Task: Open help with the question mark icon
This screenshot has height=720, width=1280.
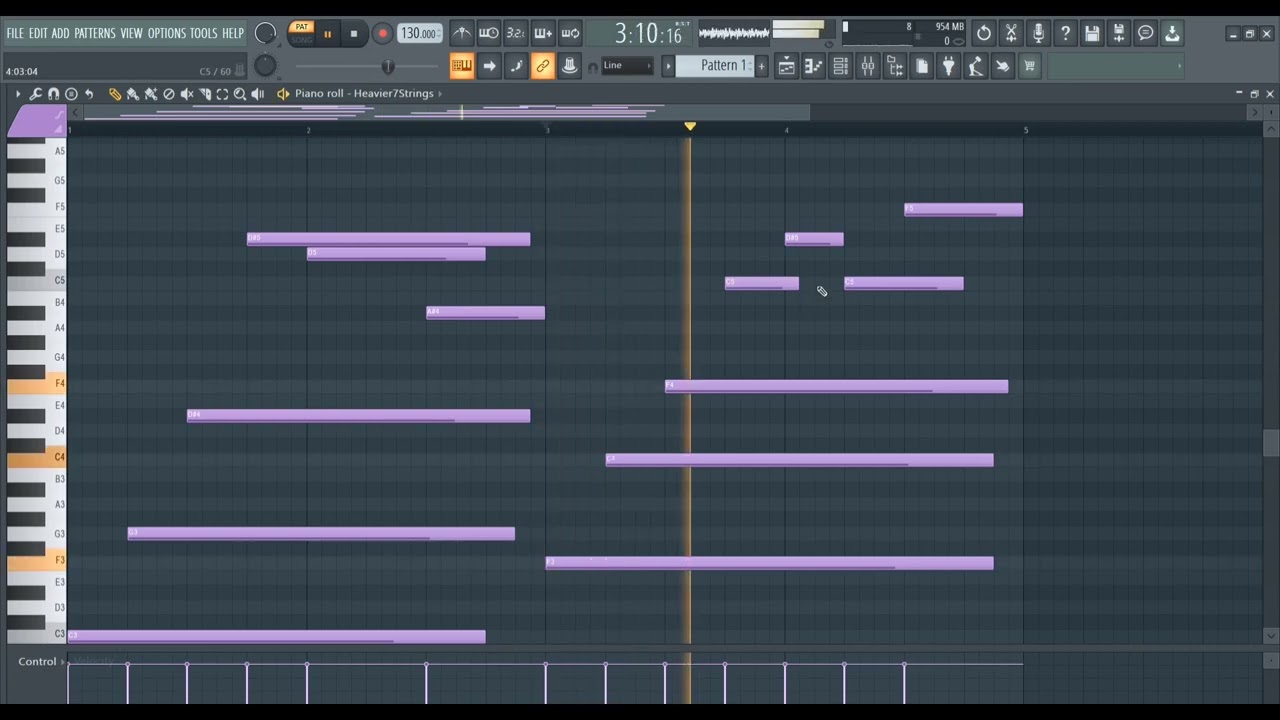Action: click(x=1065, y=33)
